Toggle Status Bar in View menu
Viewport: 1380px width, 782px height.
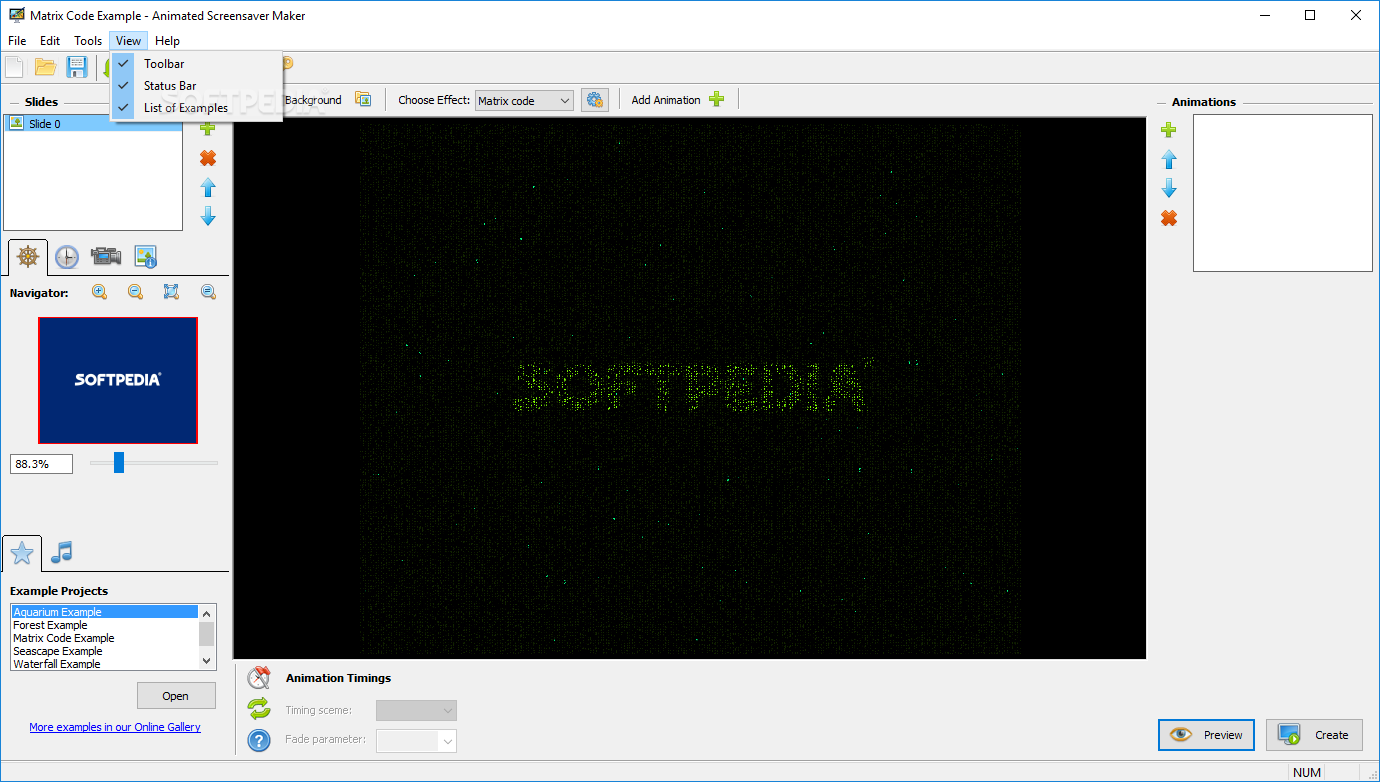point(197,85)
